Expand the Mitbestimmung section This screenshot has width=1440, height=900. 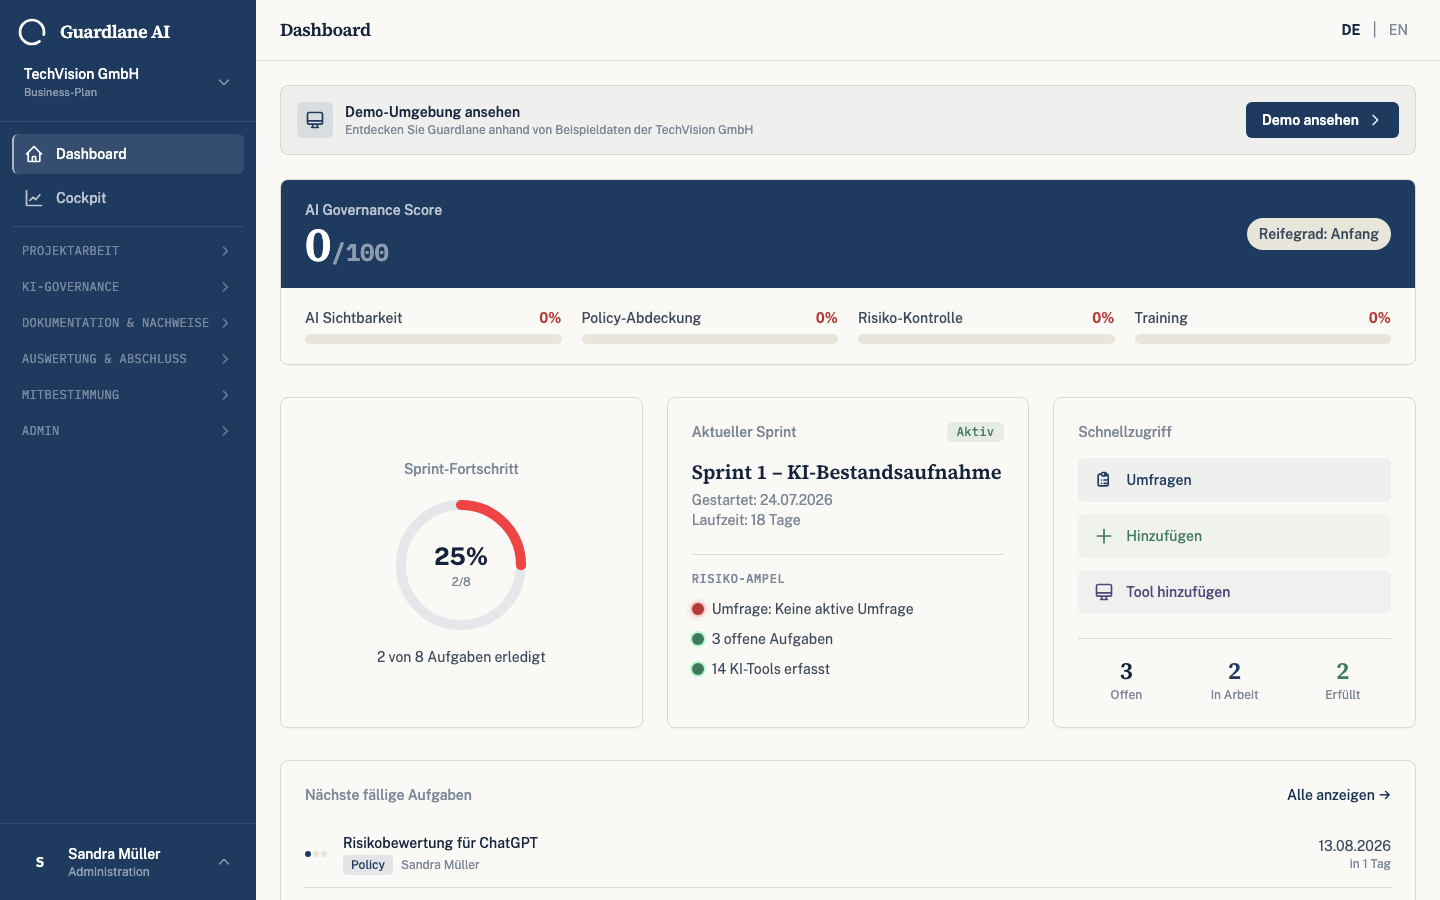coord(128,395)
